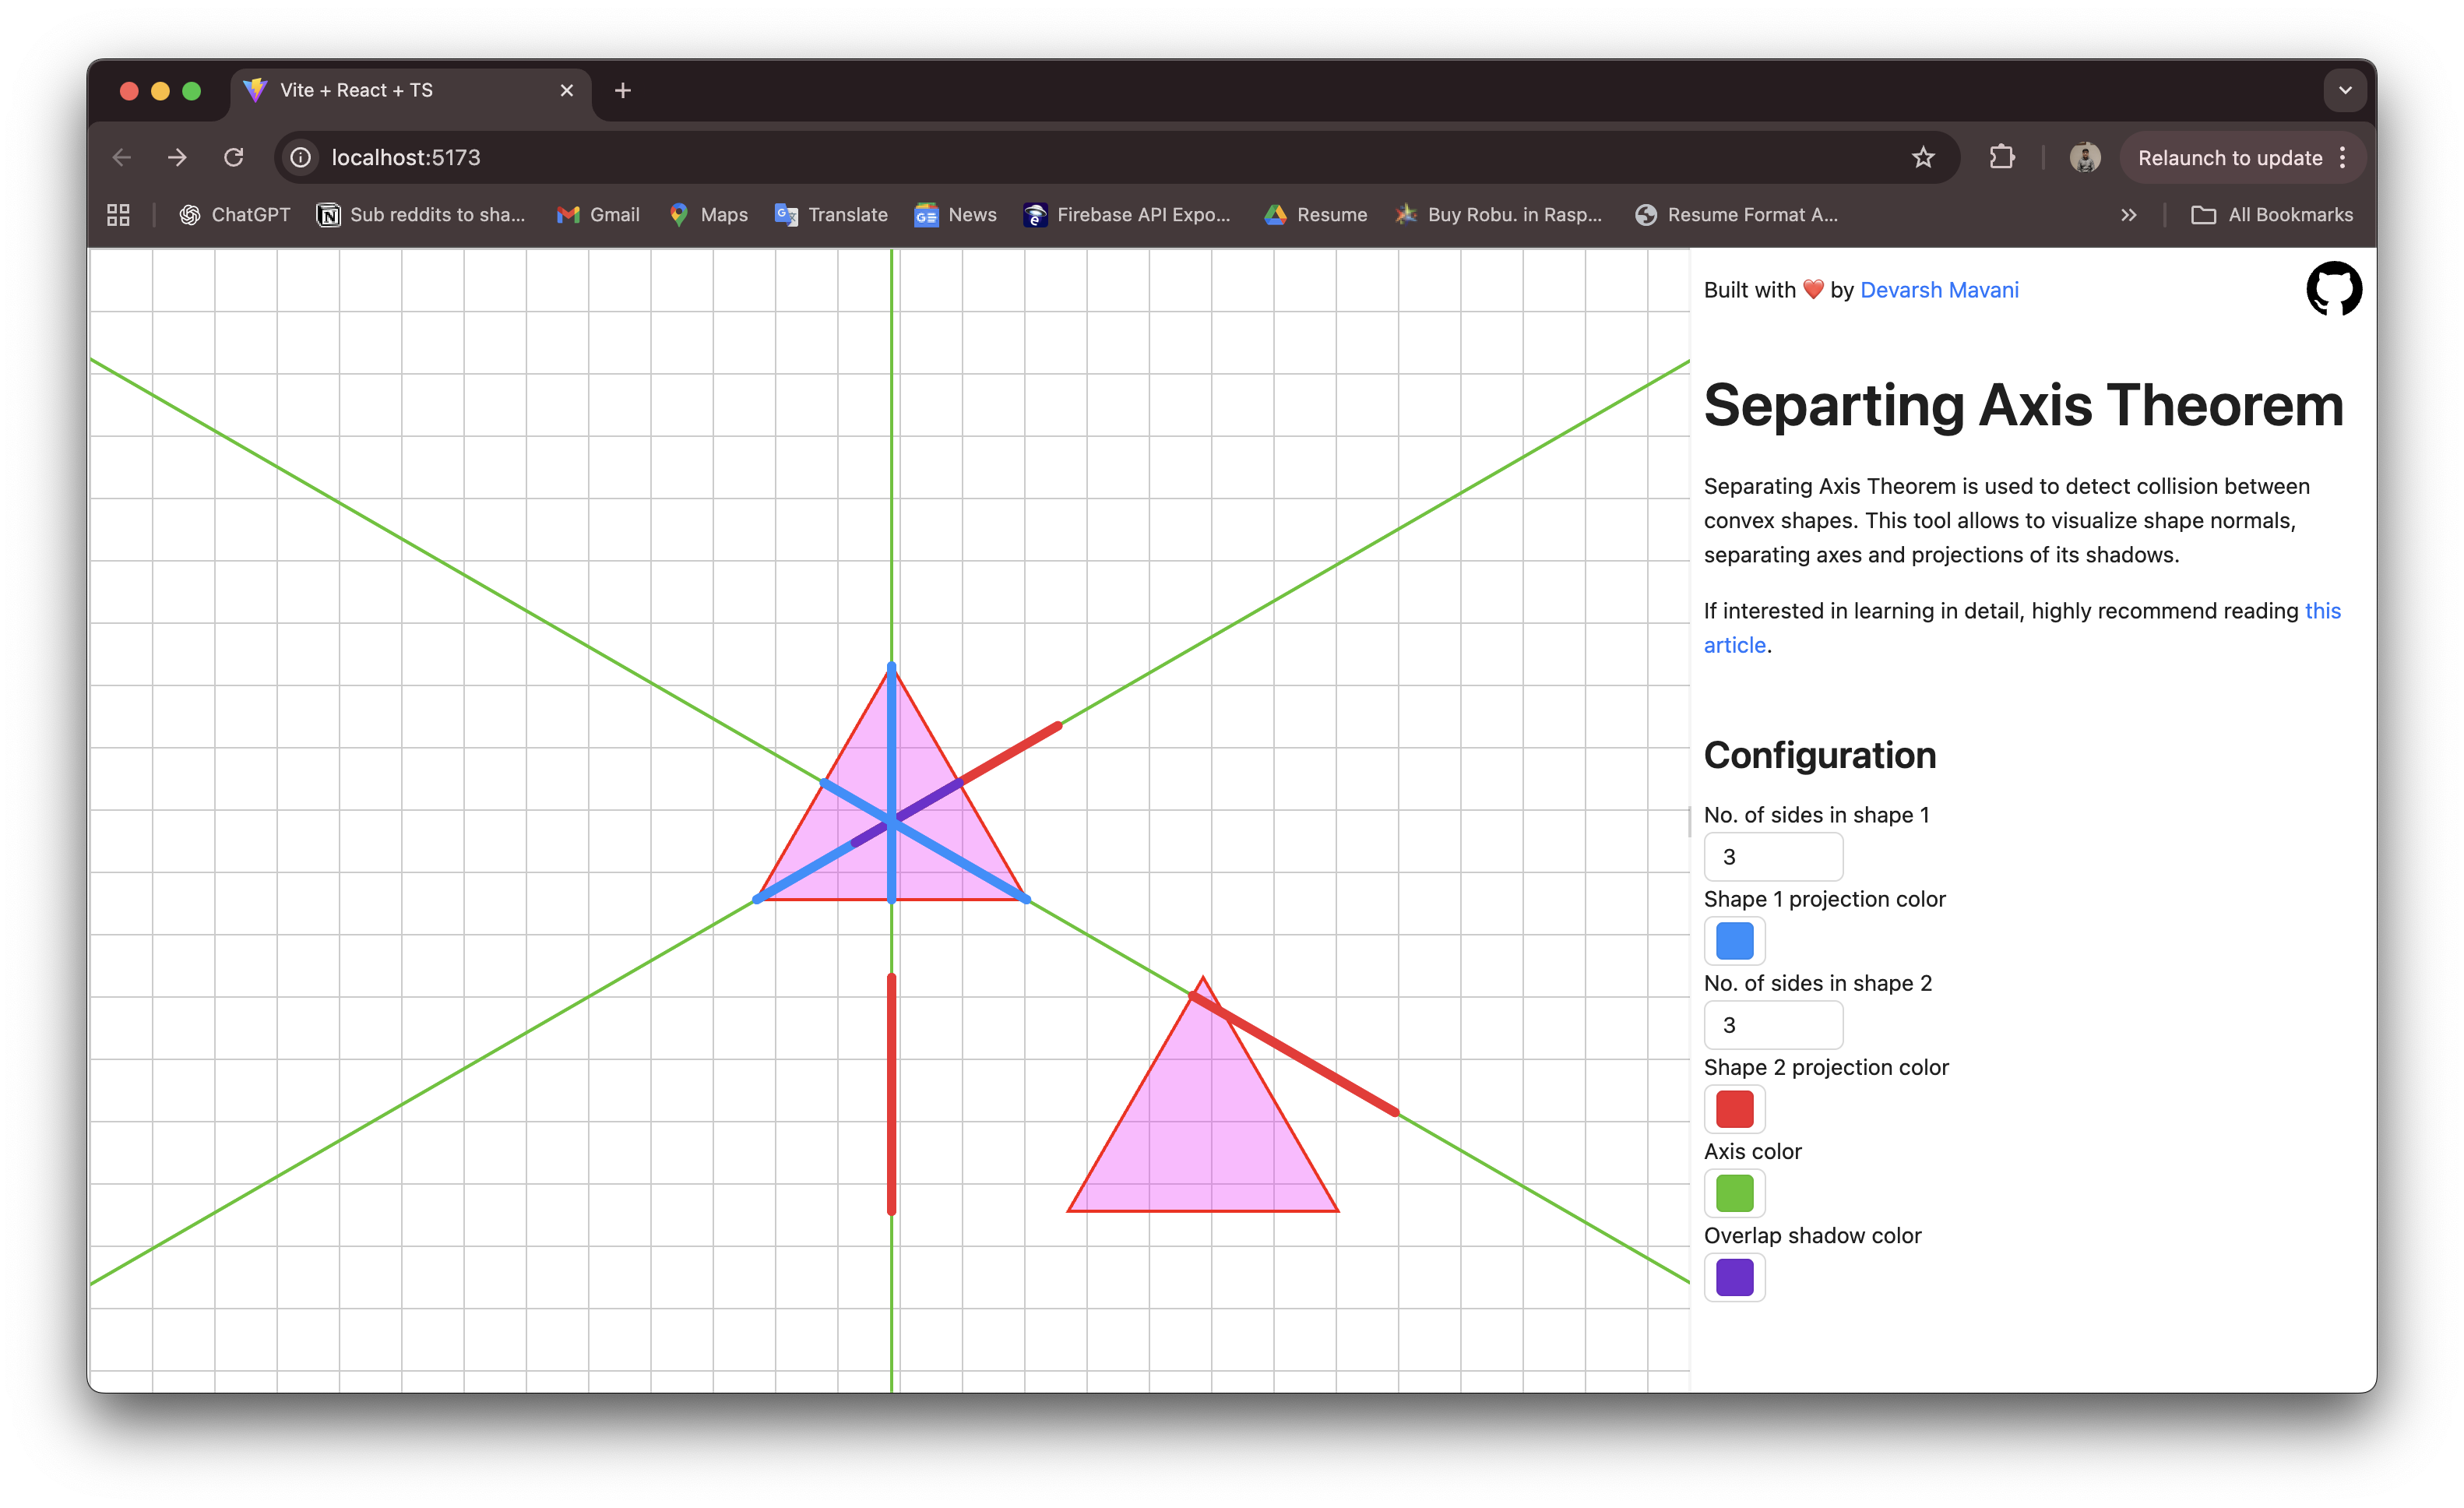Edit No. of sides in shape 1 field
Viewport: 2464px width, 1508px height.
point(1773,857)
